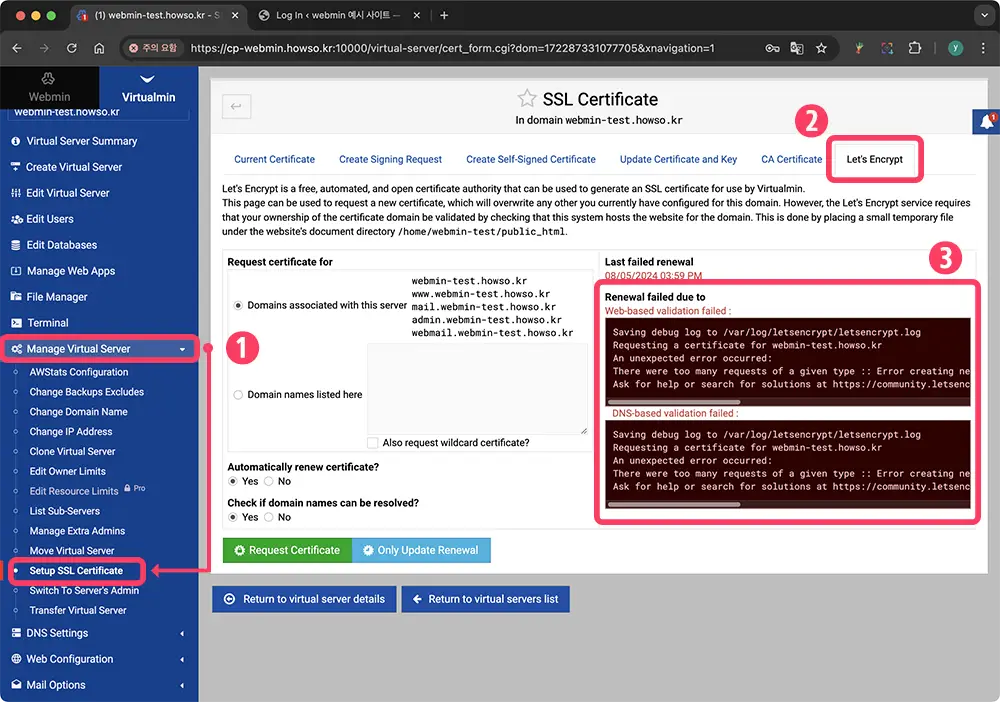Click the back arrow button beside page title
This screenshot has width=1000, height=702.
[236, 106]
